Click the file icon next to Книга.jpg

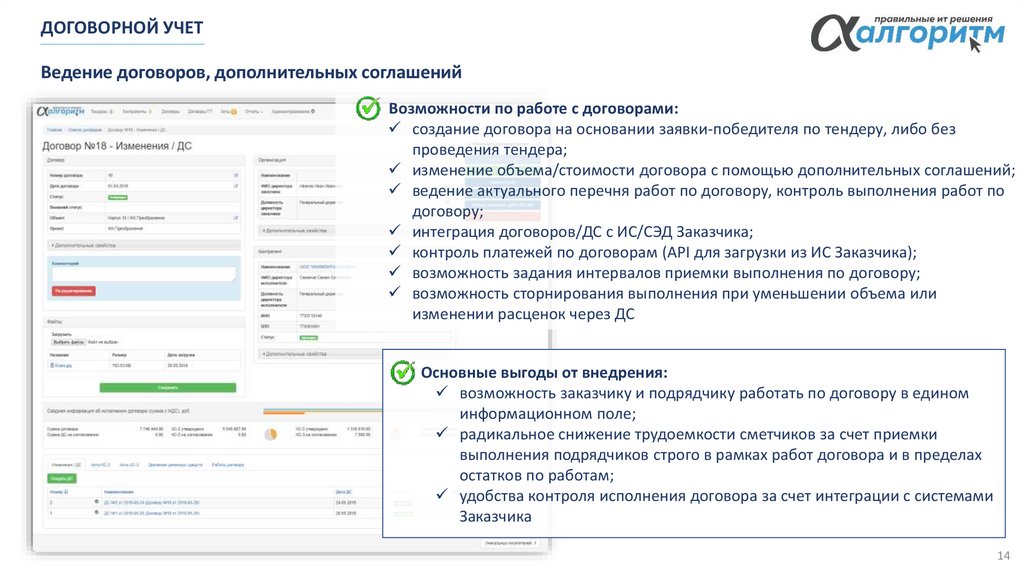52,365
